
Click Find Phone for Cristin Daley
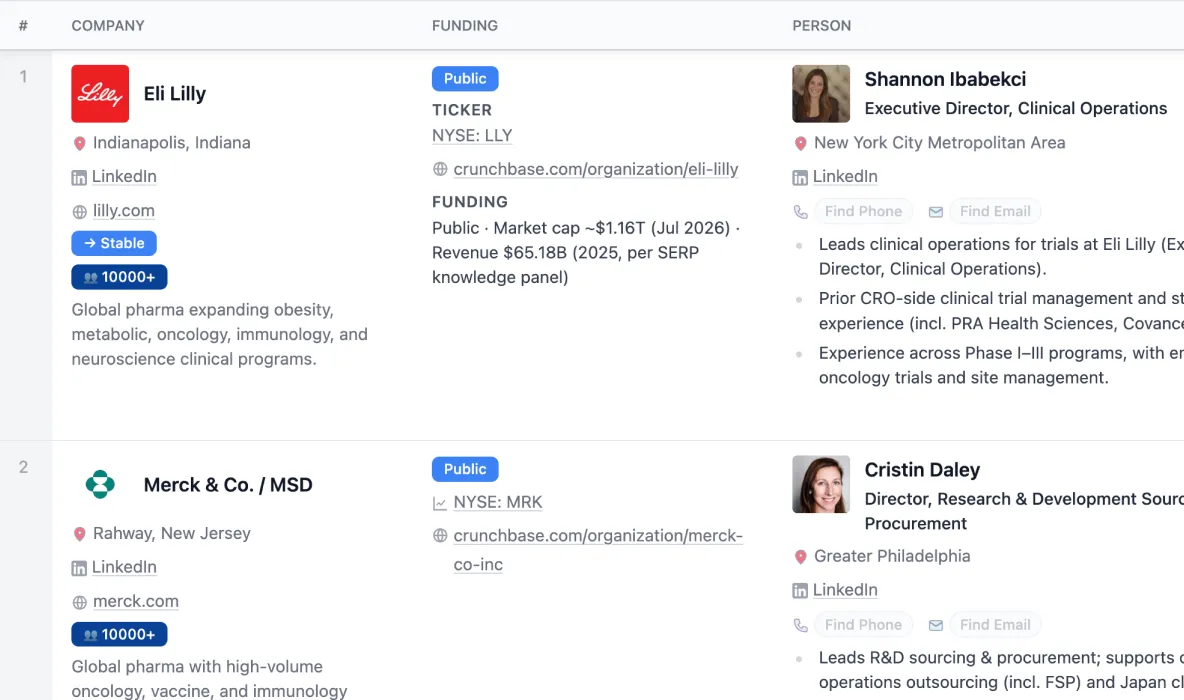863,624
